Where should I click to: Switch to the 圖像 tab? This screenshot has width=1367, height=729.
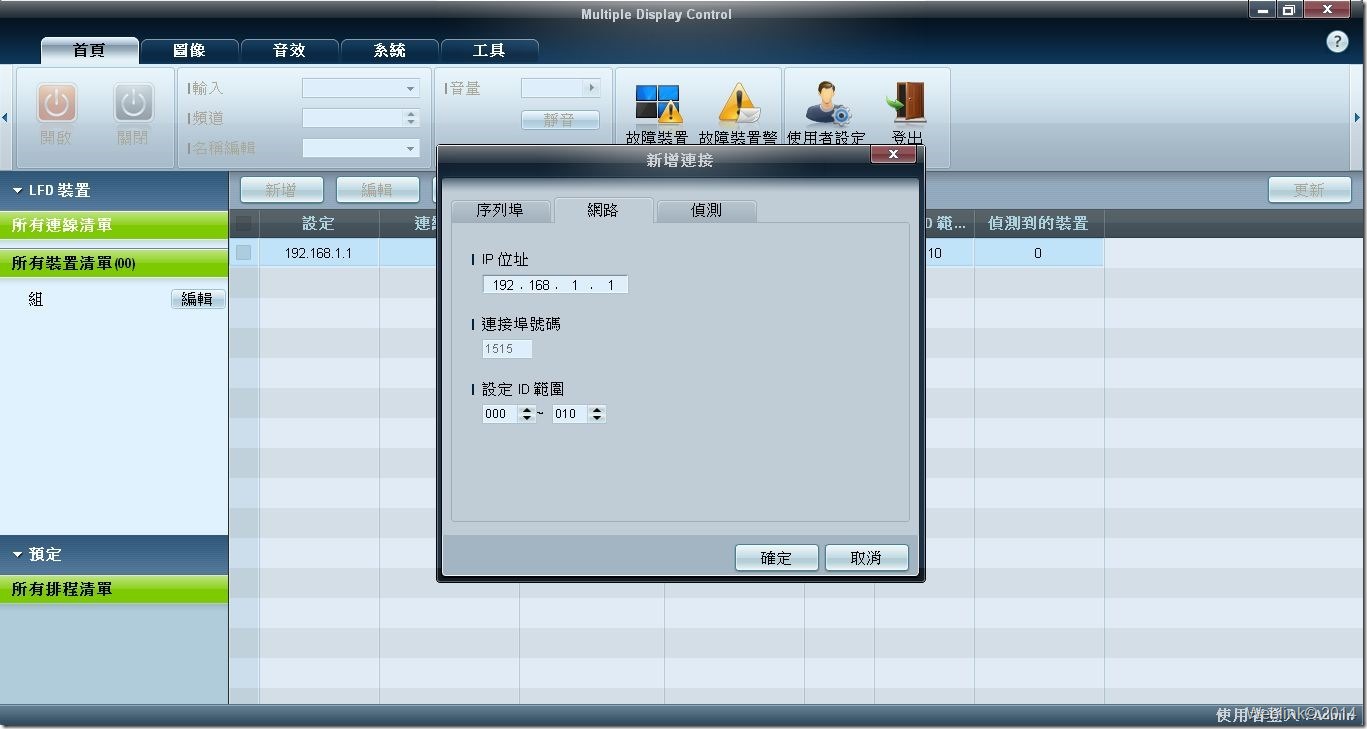pos(190,50)
